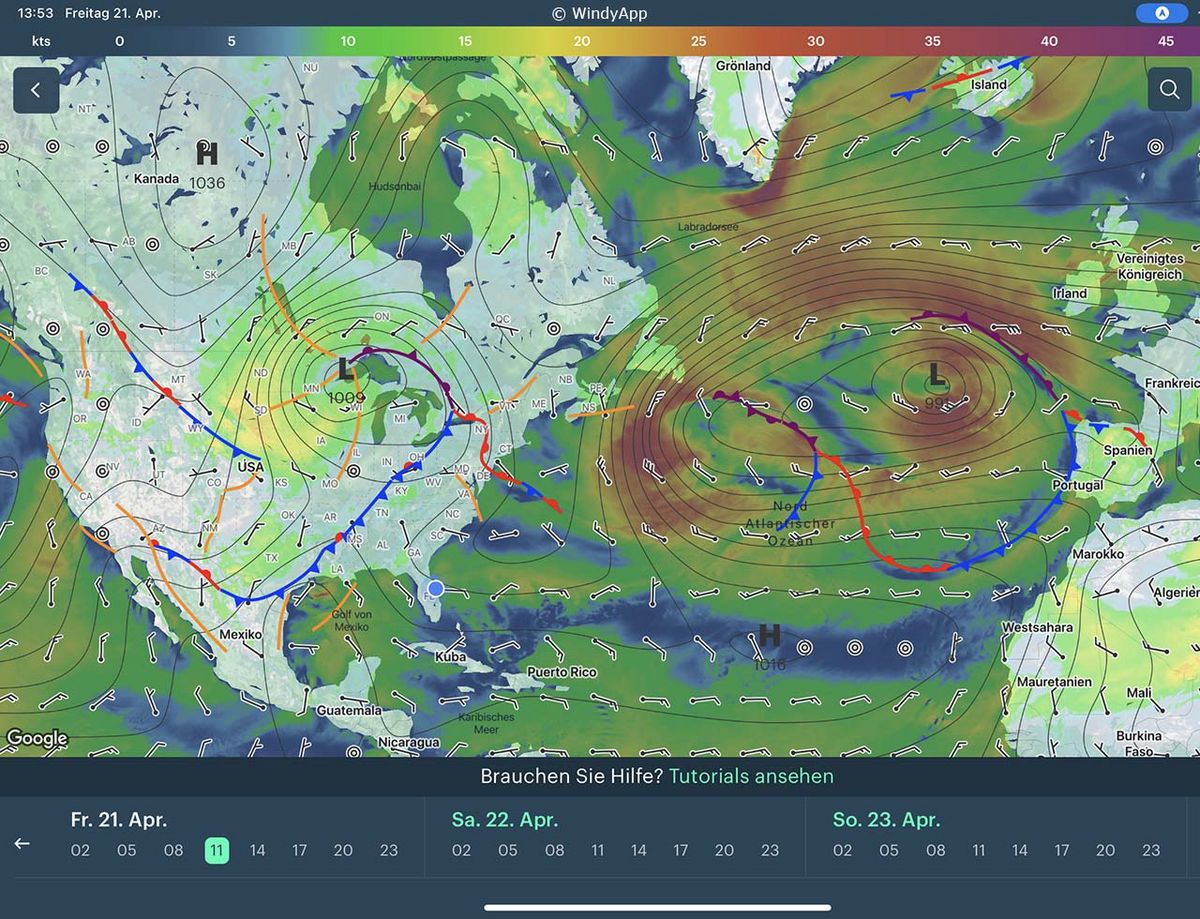Open the Tutorials ansehen link
The width and height of the screenshot is (1200, 919).
(x=751, y=777)
